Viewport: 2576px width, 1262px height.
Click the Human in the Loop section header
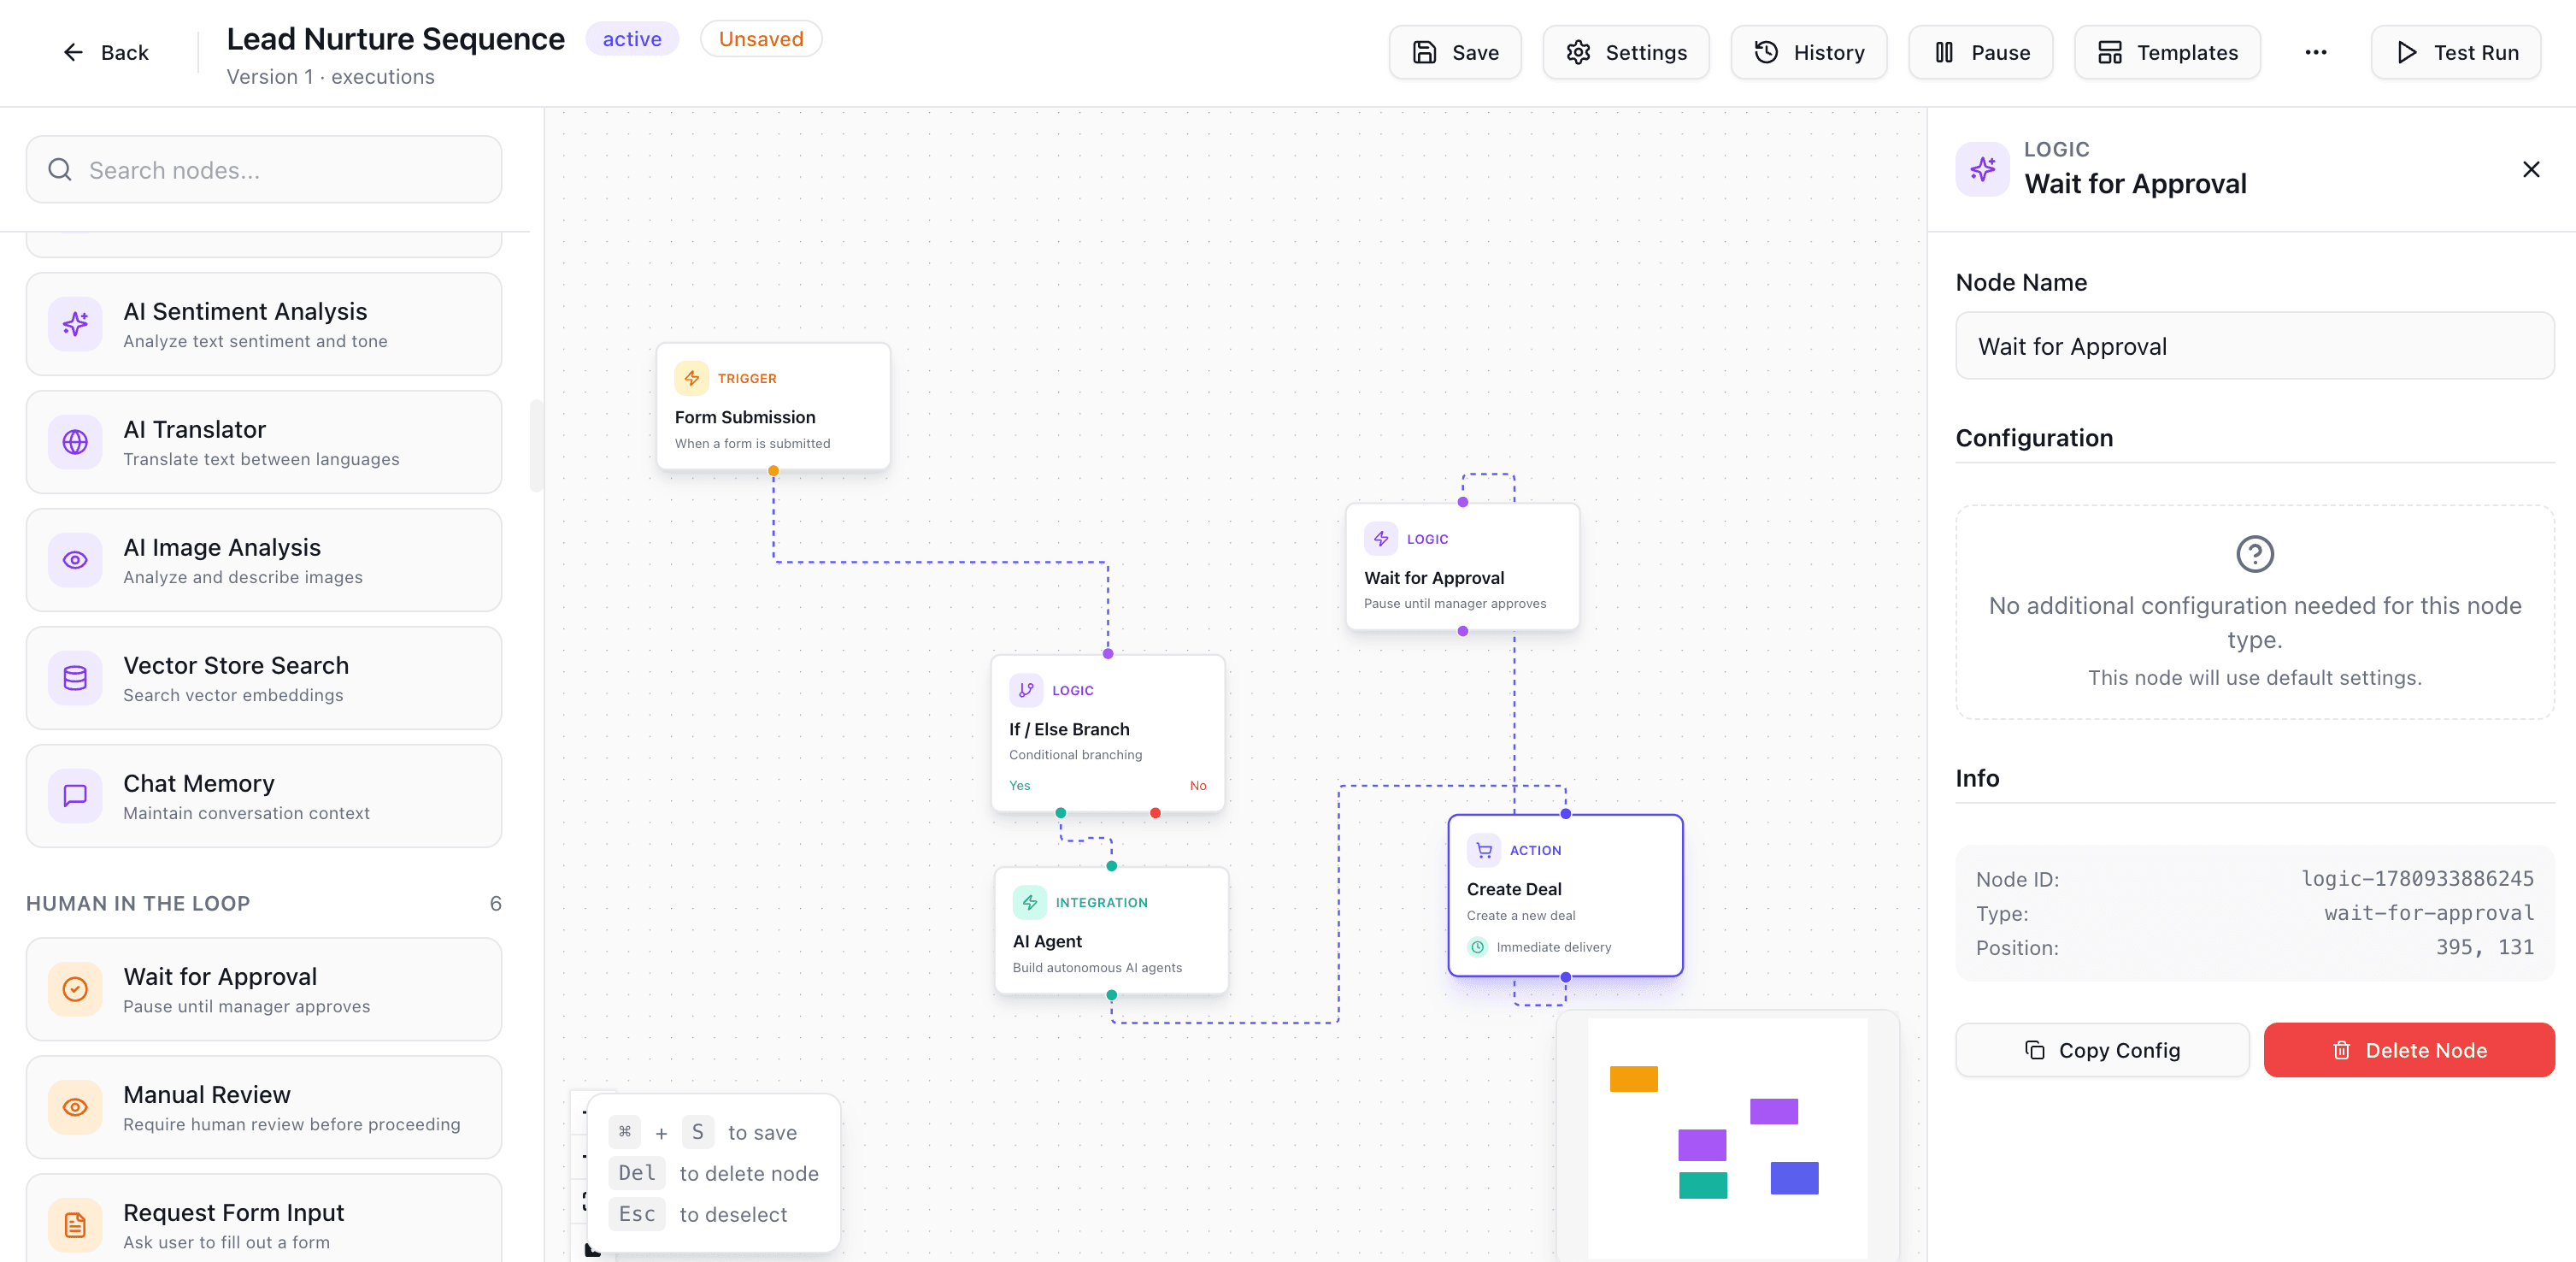[138, 903]
